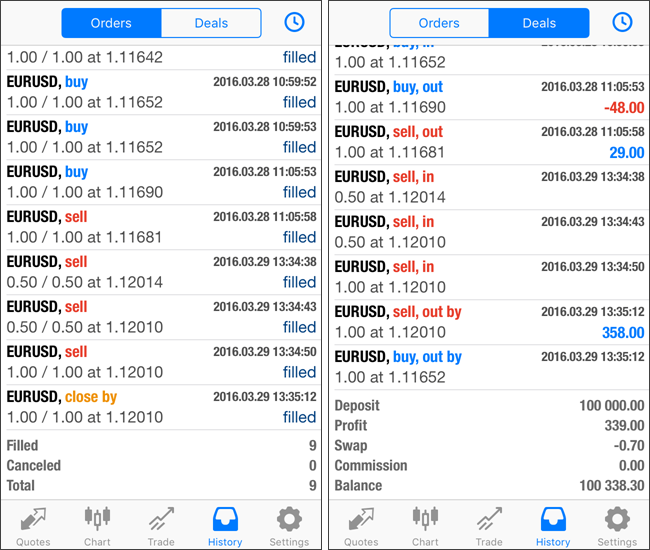Open Quotes in the left screen's bottom bar
This screenshot has width=650, height=550.
point(33,525)
